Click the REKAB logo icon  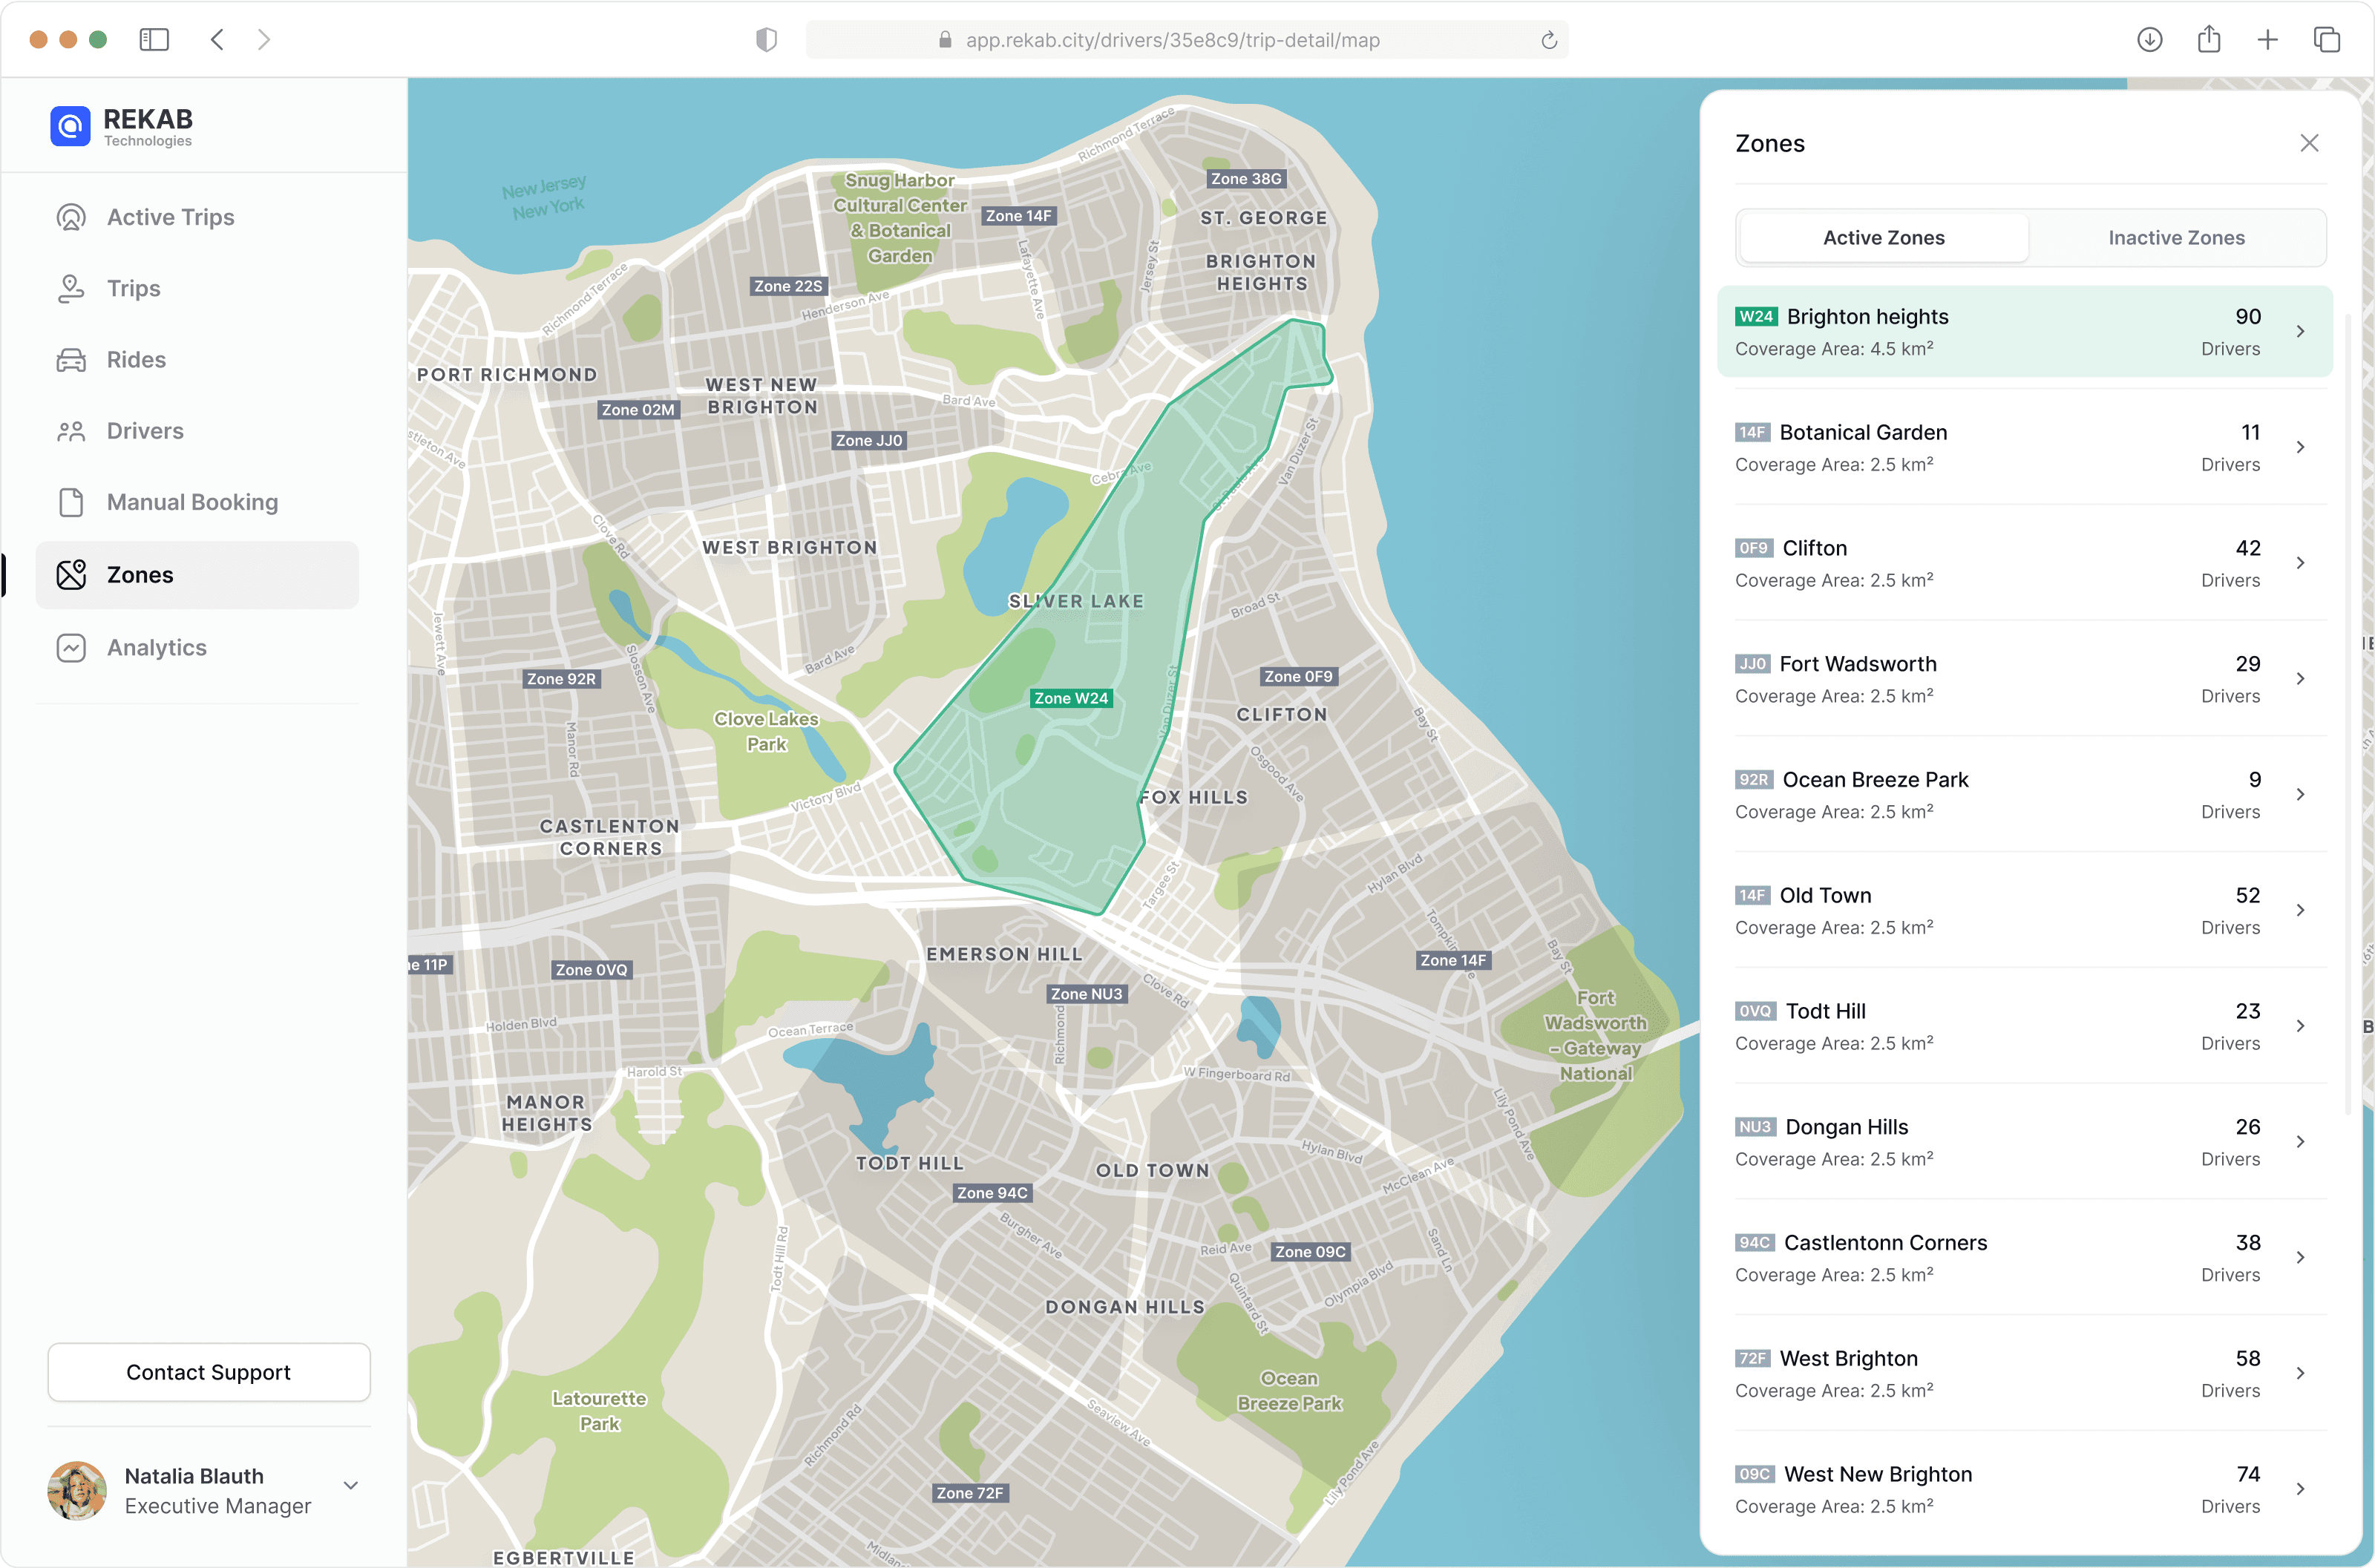70,126
